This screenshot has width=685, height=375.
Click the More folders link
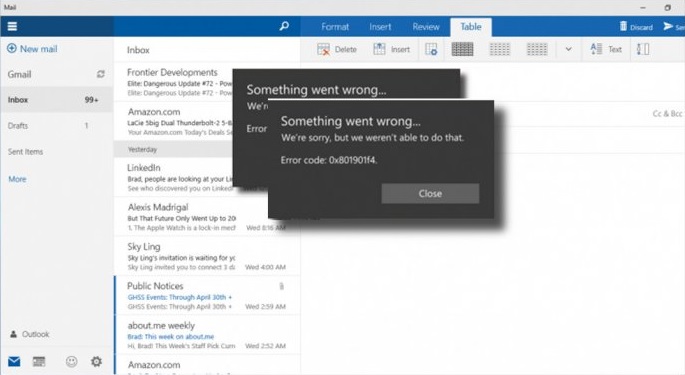[x=17, y=179]
